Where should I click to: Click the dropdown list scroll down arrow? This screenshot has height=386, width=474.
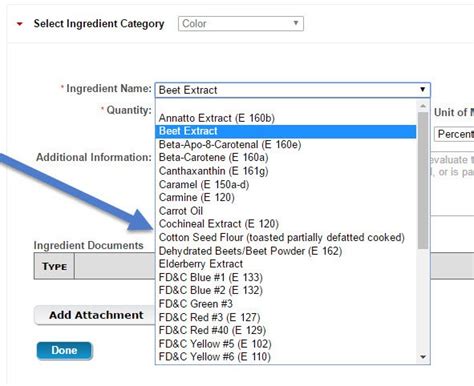(423, 357)
